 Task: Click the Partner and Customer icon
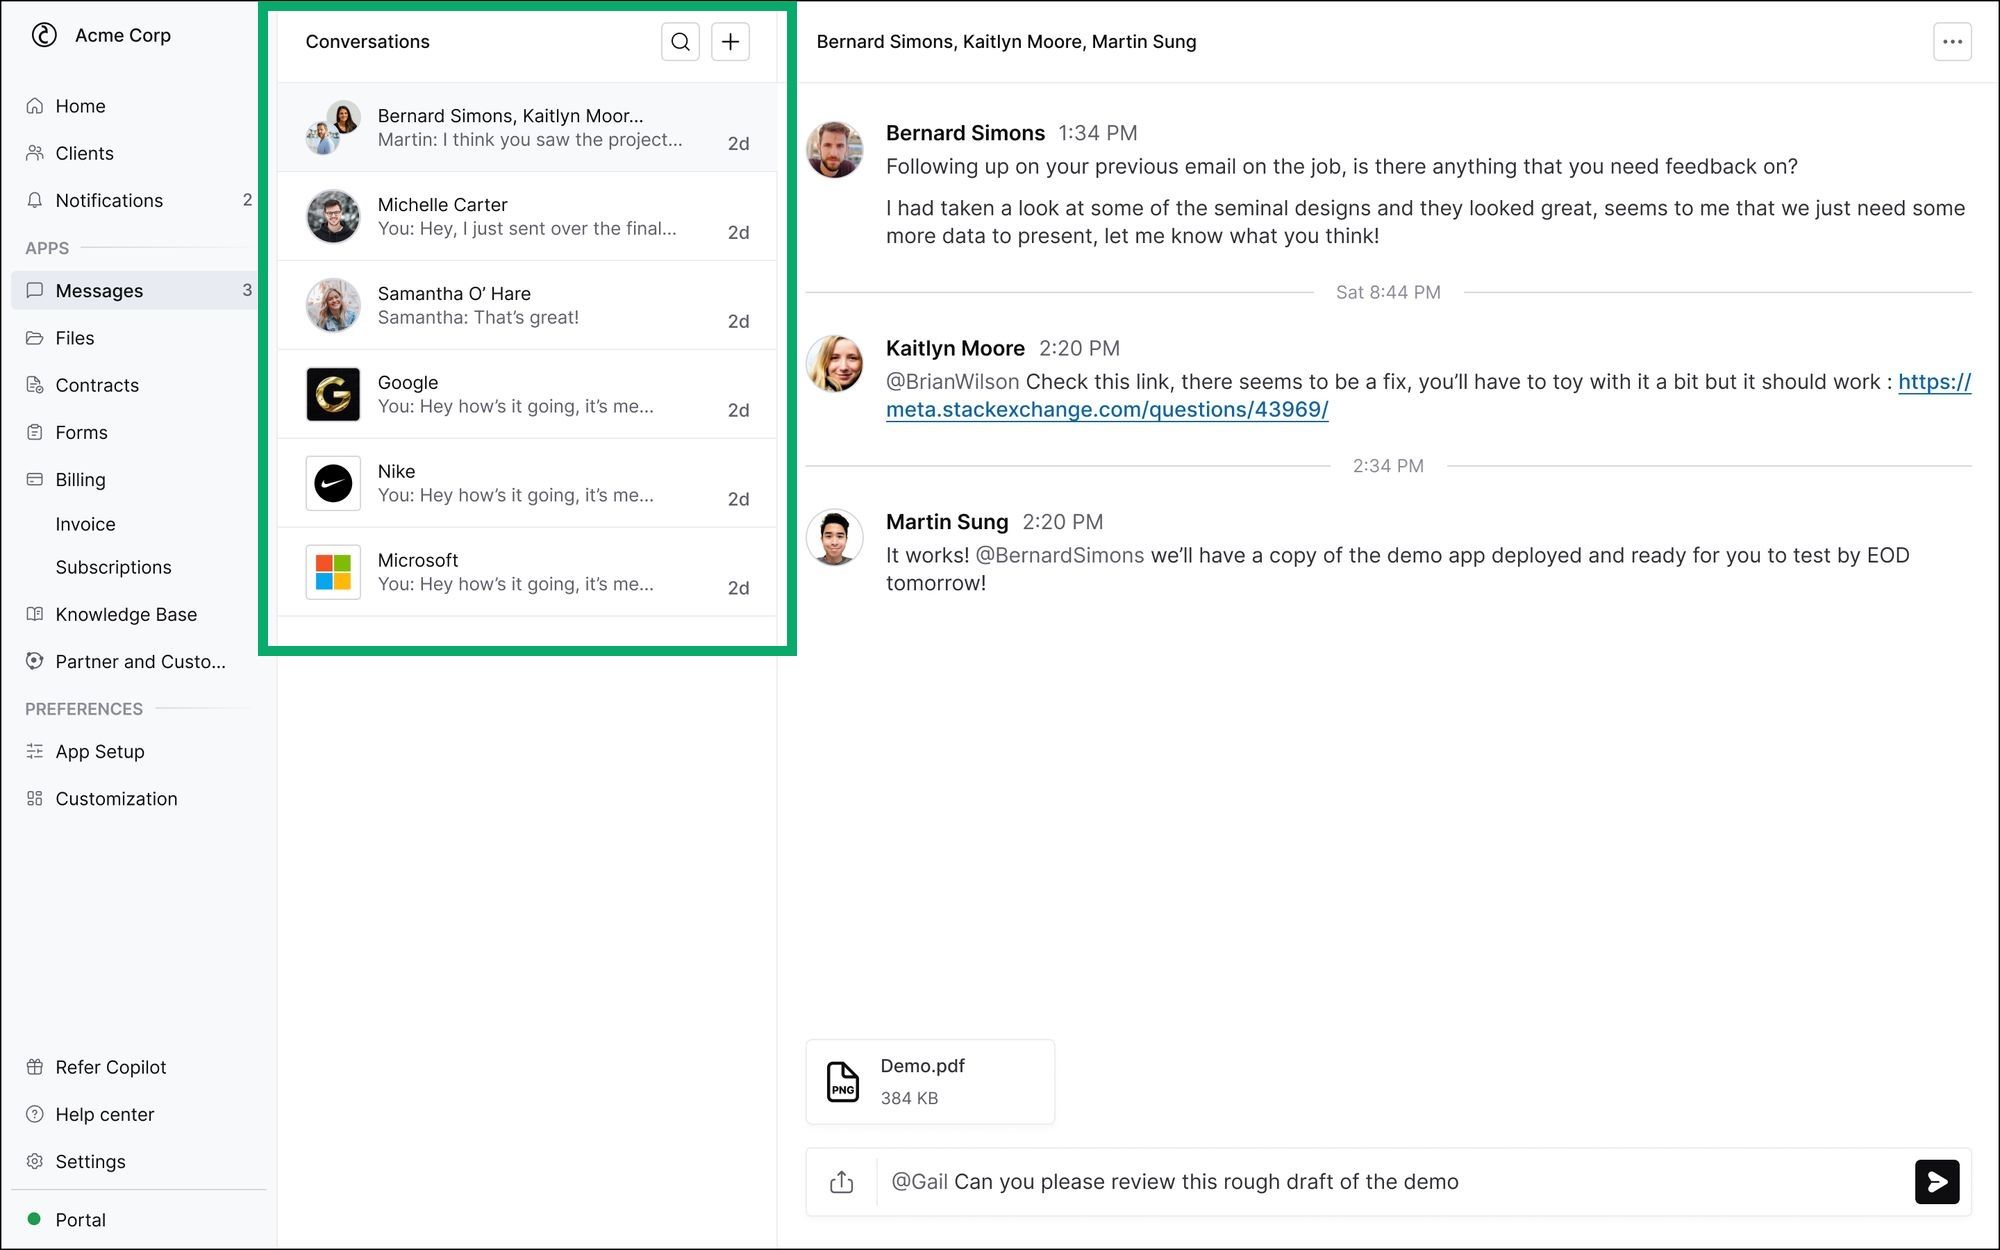coord(35,661)
